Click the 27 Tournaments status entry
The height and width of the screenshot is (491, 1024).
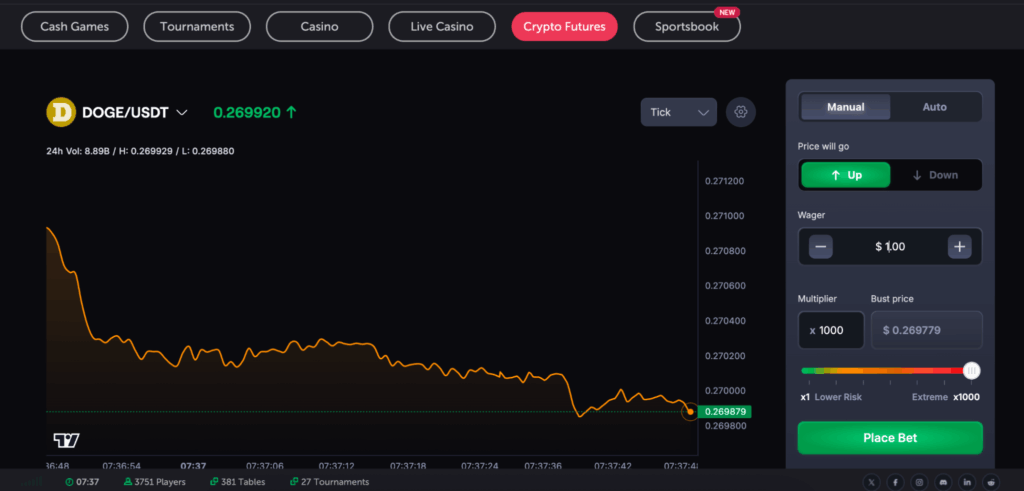pyautogui.click(x=329, y=482)
